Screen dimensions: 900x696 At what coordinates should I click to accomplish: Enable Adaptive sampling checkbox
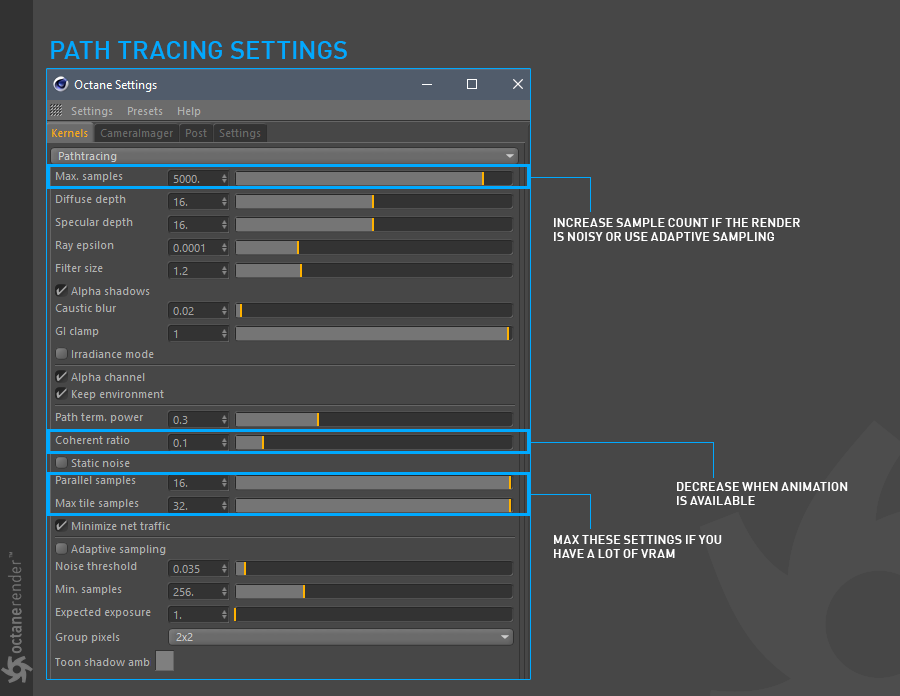tap(62, 549)
